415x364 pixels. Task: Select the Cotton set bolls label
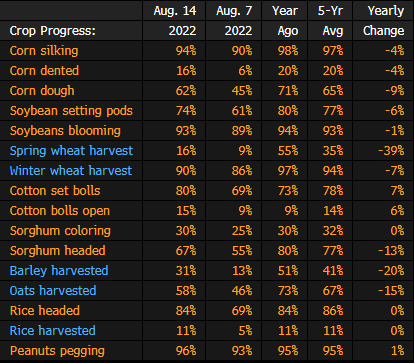[x=55, y=191]
